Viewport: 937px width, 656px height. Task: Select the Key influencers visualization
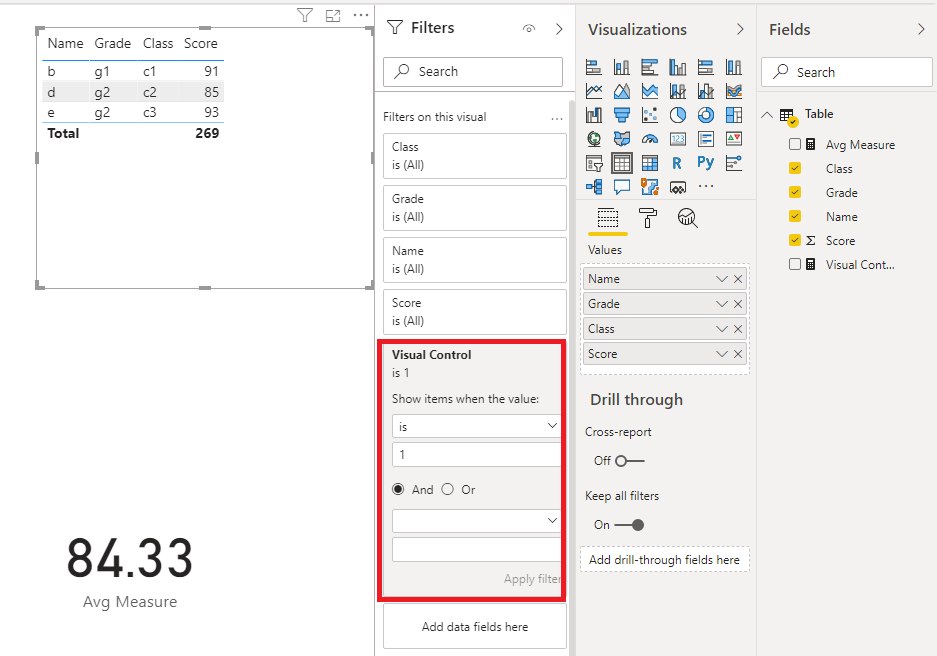pos(734,163)
